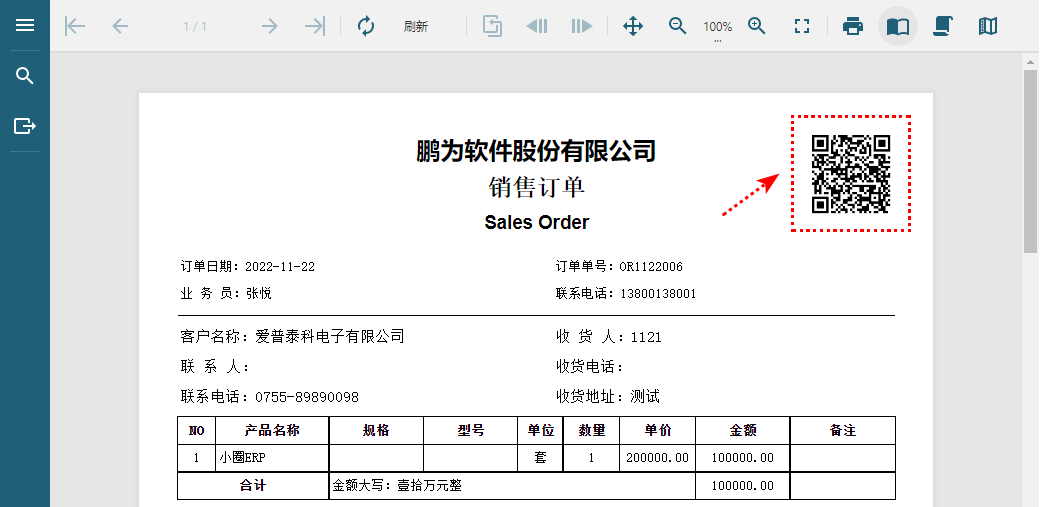Viewport: 1040px width, 507px height.
Task: Click the search icon in left sidebar
Action: (25, 76)
